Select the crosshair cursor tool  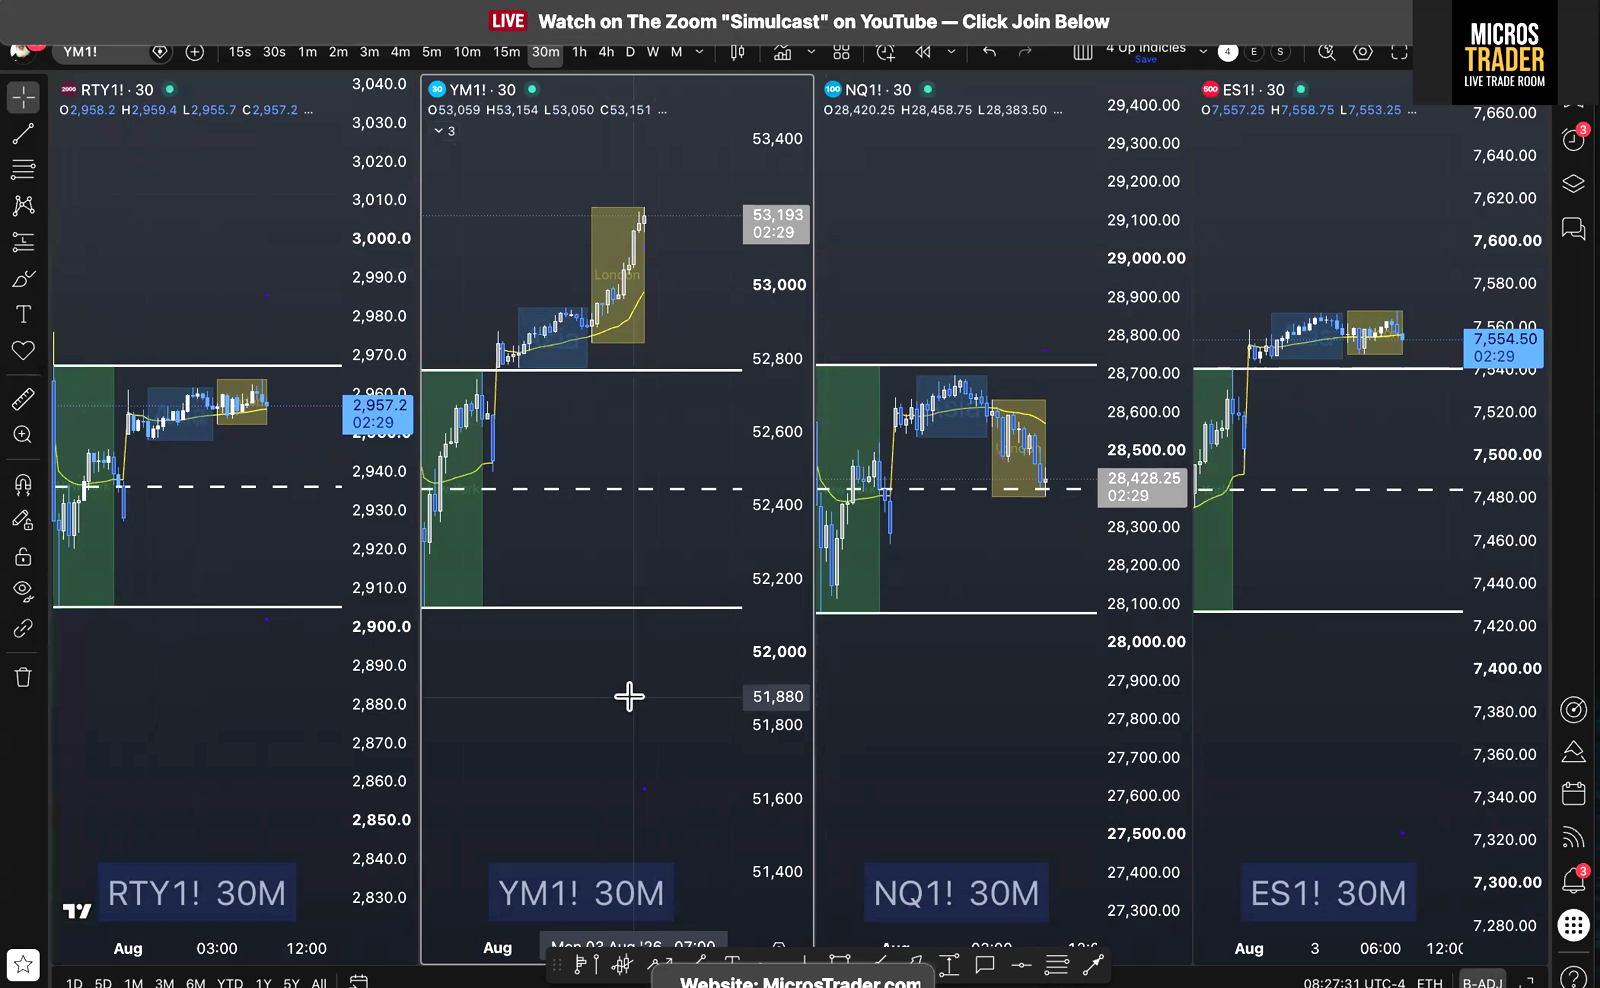[x=23, y=97]
